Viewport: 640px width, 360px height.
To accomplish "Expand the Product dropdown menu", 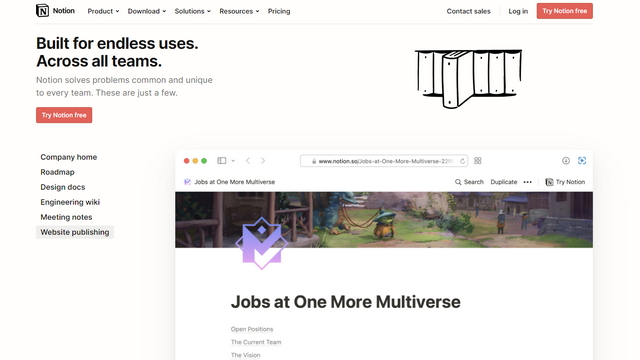I will coord(103,11).
